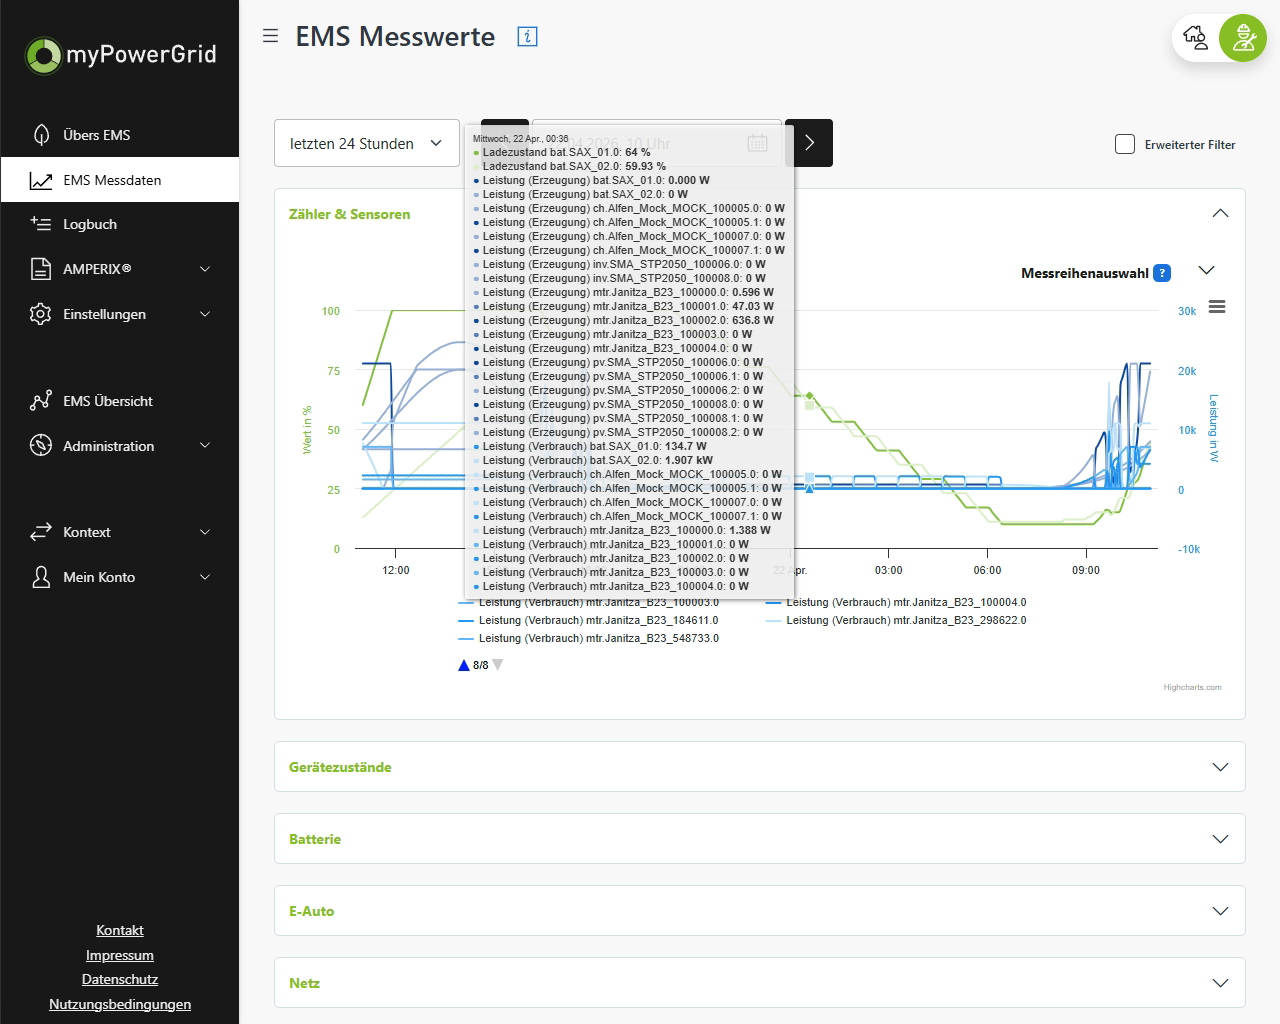Click the '8/8' legend page indicator
This screenshot has height=1024, width=1280.
point(481,665)
